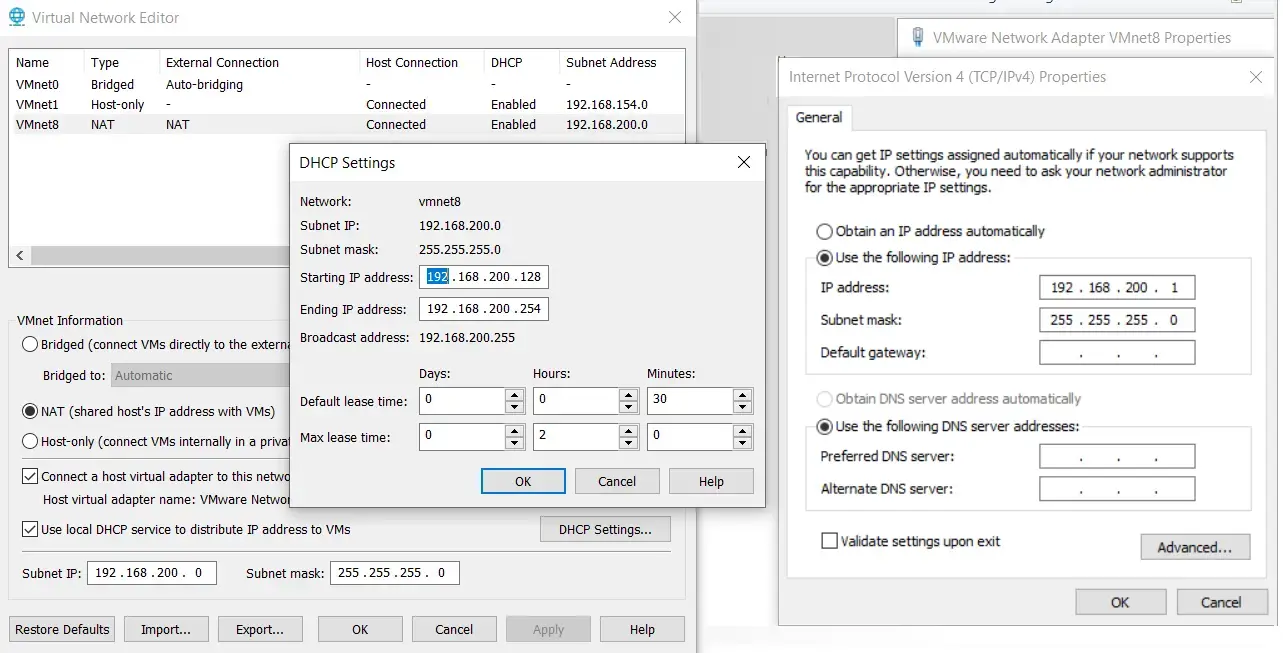1283x653 pixels.
Task: Click the Subnet mask field in Network Editor
Action: pos(395,573)
